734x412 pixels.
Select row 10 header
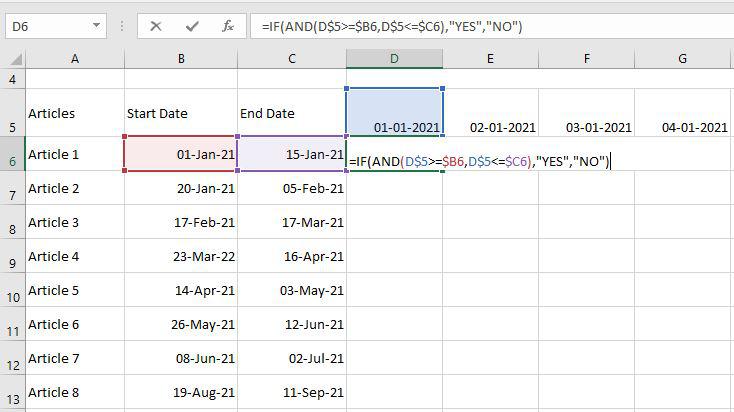(x=13, y=290)
